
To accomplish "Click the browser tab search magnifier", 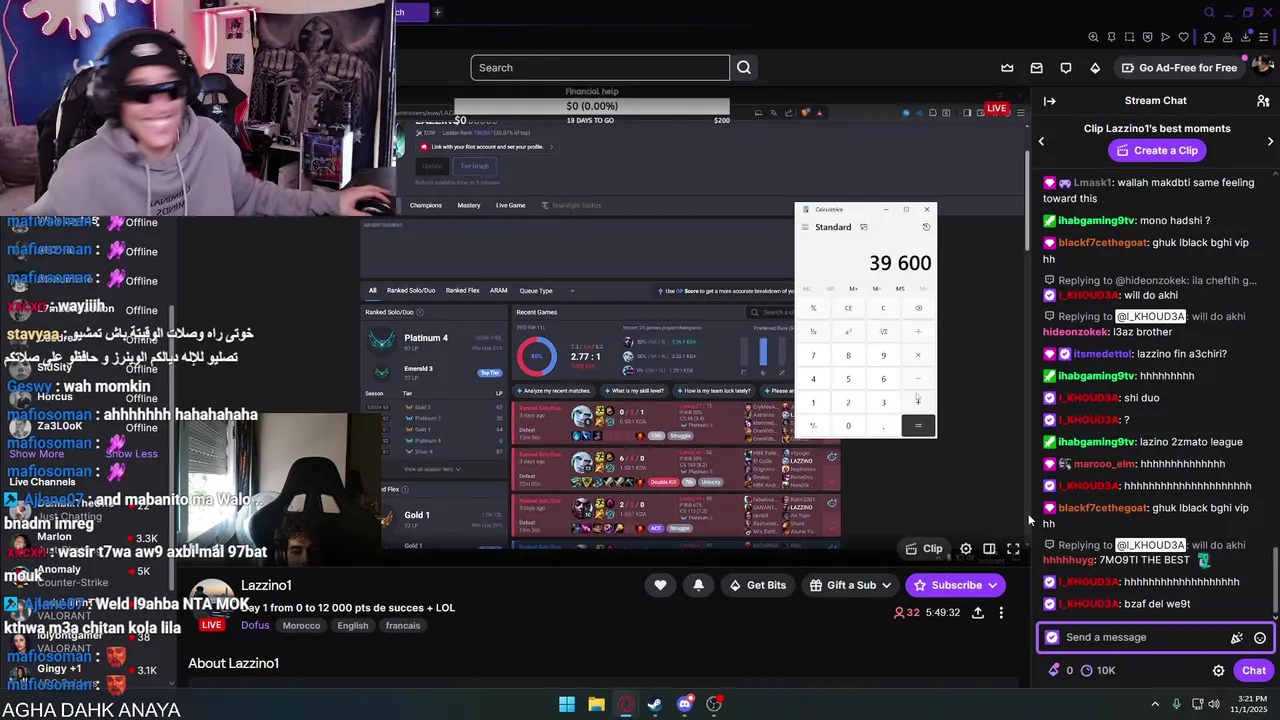I will tap(1209, 12).
